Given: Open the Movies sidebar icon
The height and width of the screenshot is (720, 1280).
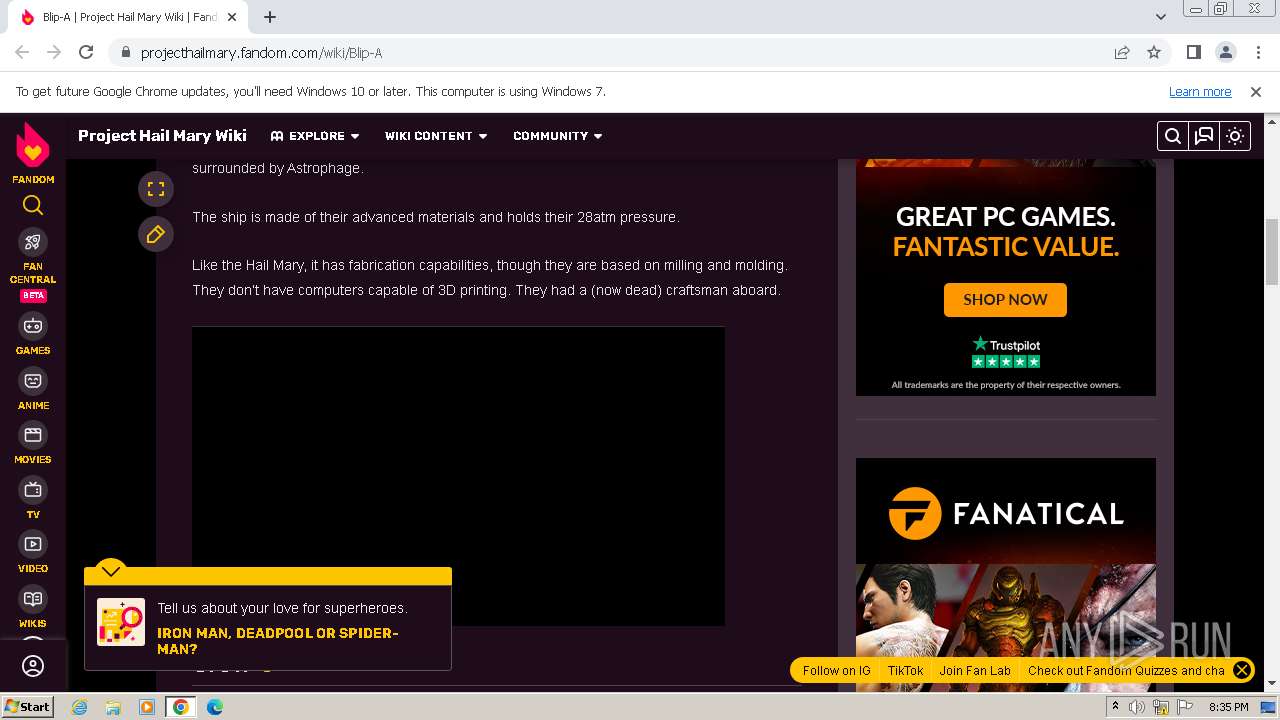Looking at the screenshot, I should (33, 435).
